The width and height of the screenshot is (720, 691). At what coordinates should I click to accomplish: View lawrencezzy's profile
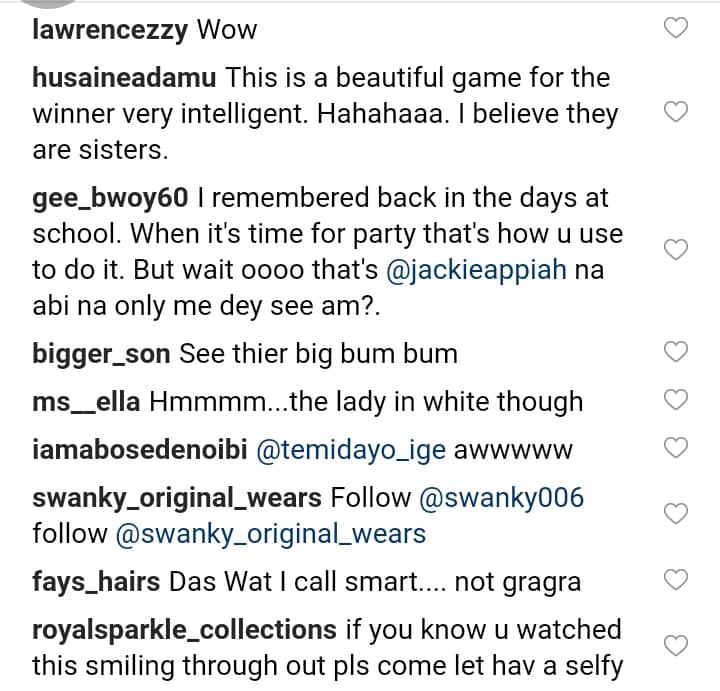(110, 30)
